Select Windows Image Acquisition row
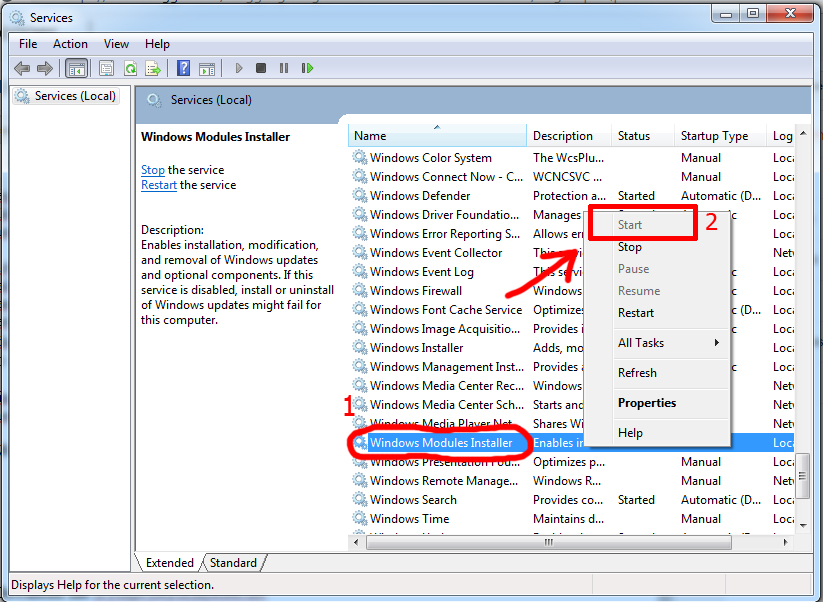Screen dimensions: 823x602 point(573,329)
